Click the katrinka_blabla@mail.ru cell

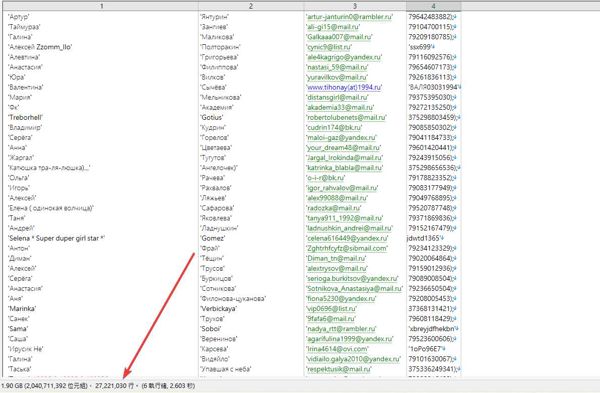(x=345, y=168)
